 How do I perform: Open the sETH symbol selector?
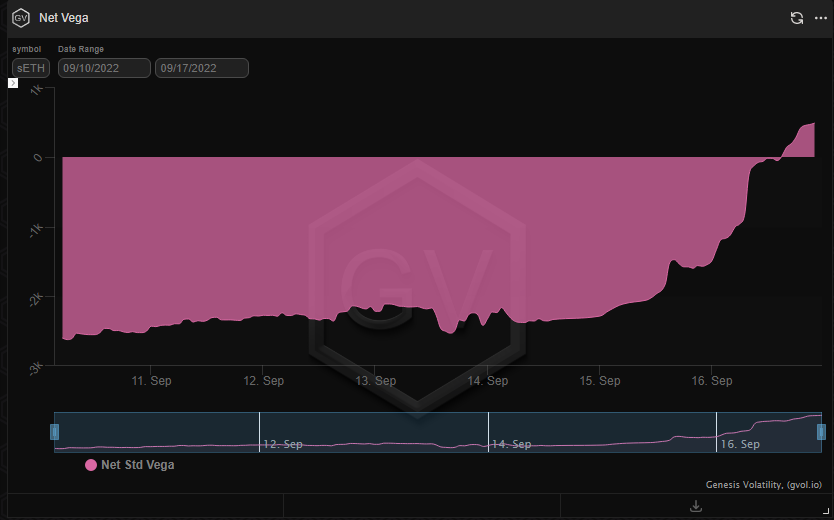click(31, 68)
